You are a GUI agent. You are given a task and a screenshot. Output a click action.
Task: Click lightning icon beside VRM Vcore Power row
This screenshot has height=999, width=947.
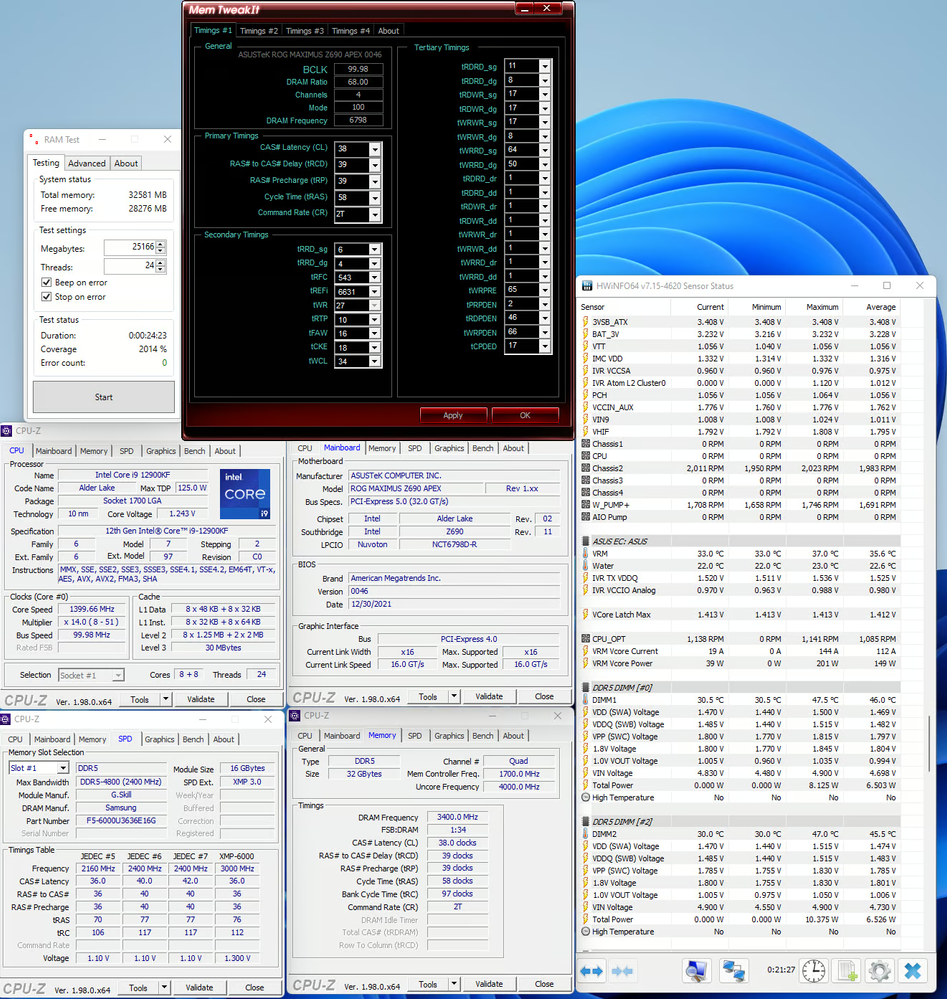click(x=586, y=663)
